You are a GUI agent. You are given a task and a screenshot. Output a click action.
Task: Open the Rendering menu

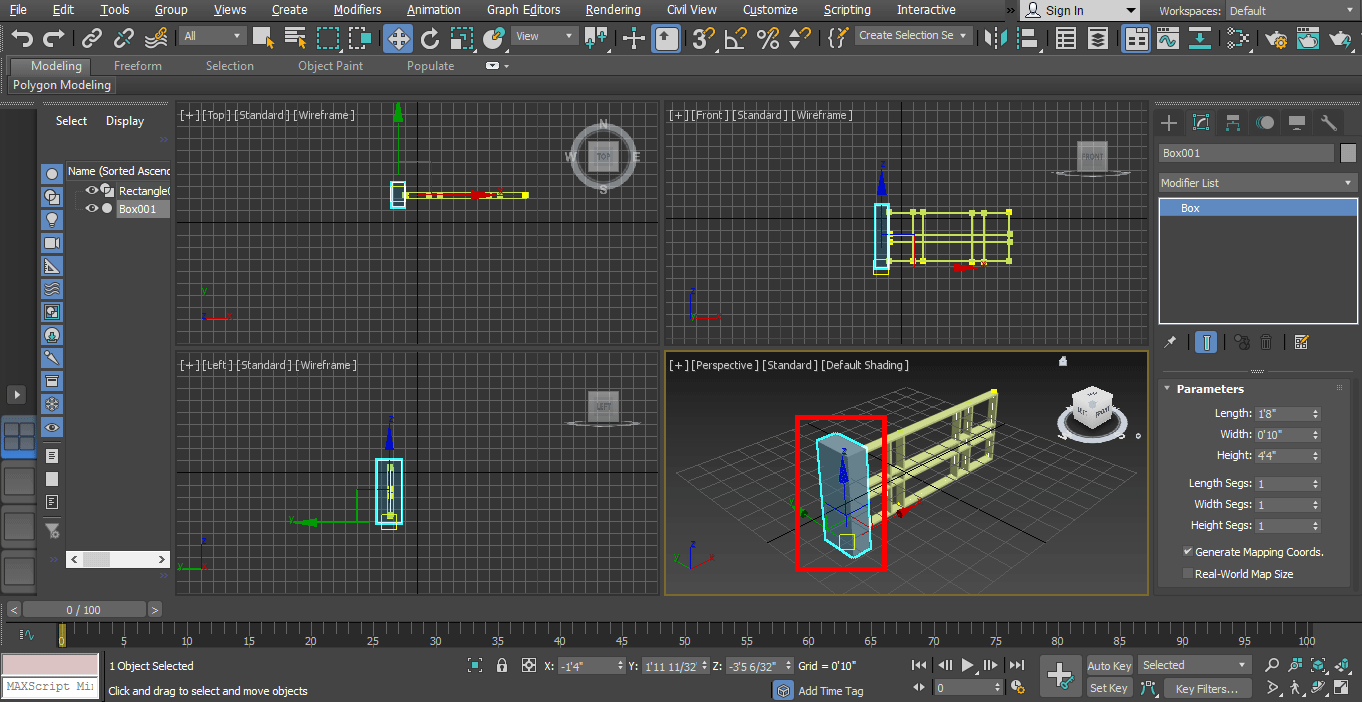pos(612,9)
